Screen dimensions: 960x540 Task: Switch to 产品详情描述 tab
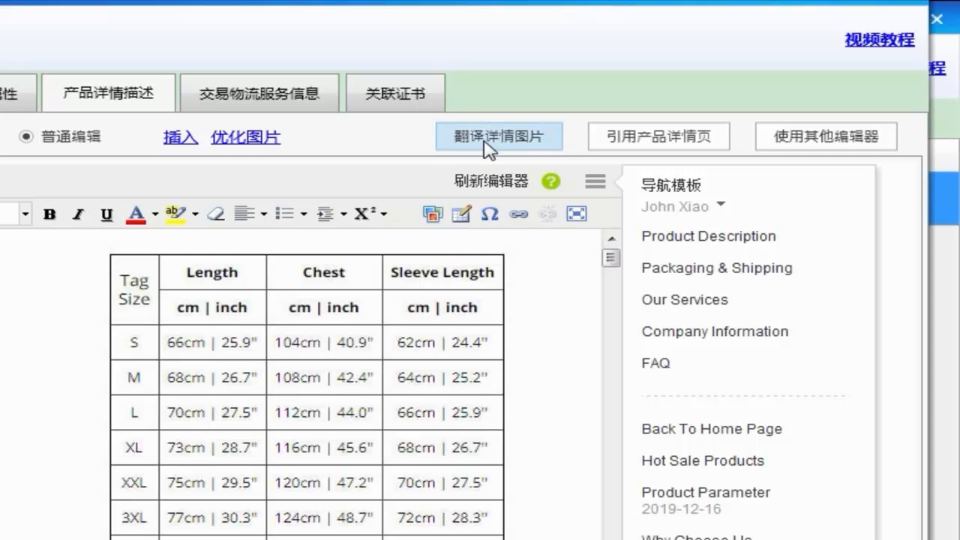coord(108,93)
